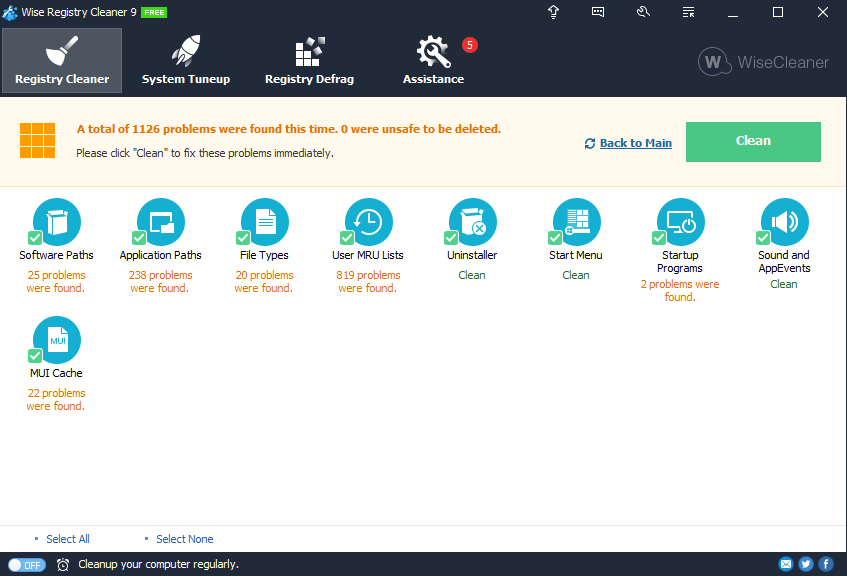Toggle the scheduled cleanup OFF switch
This screenshot has width=847, height=576.
click(27, 565)
